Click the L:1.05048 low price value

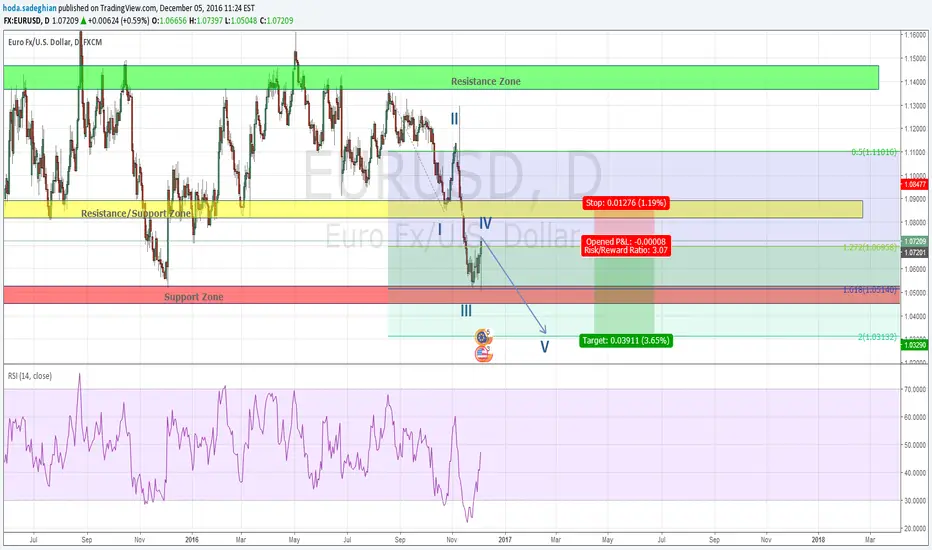click(241, 20)
